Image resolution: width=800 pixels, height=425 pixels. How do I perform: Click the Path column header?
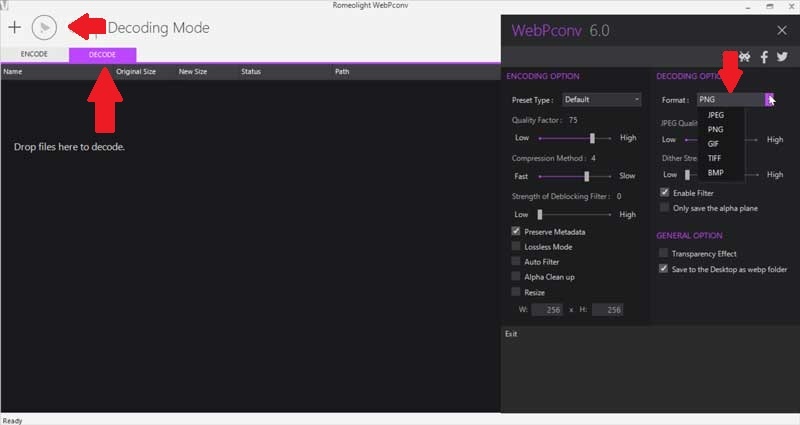pos(342,71)
